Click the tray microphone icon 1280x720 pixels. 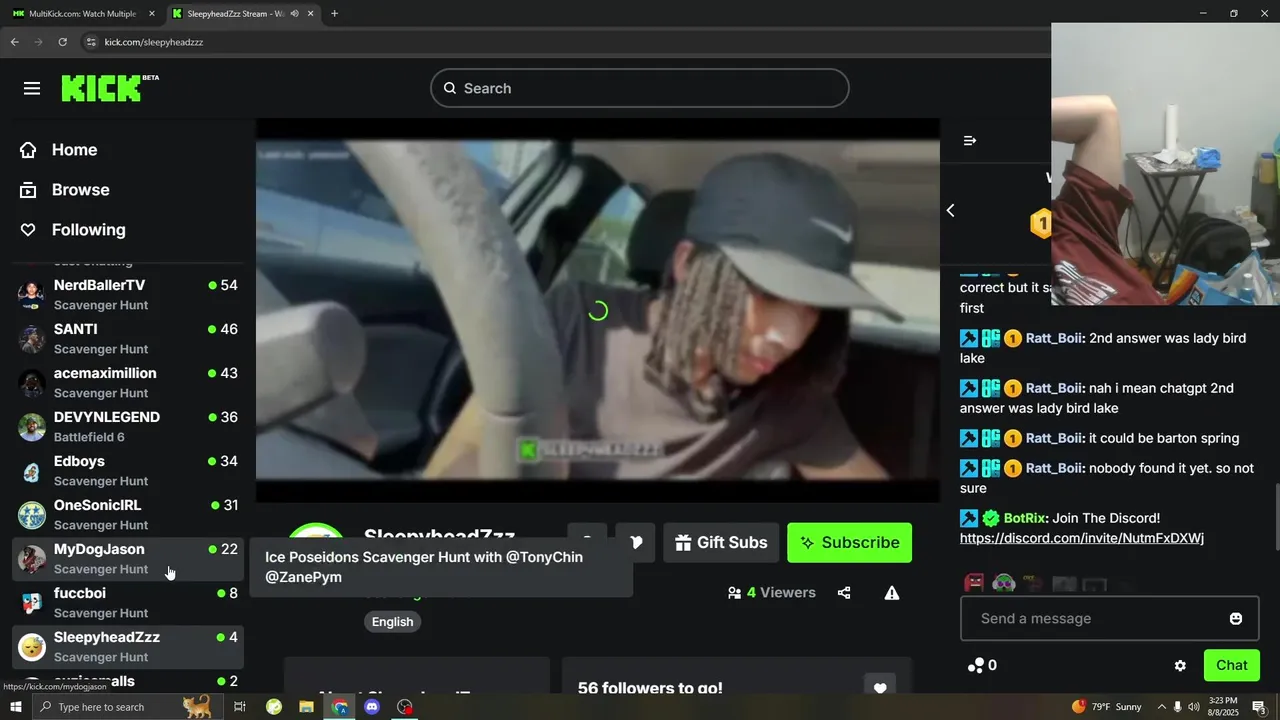[x=1177, y=707]
